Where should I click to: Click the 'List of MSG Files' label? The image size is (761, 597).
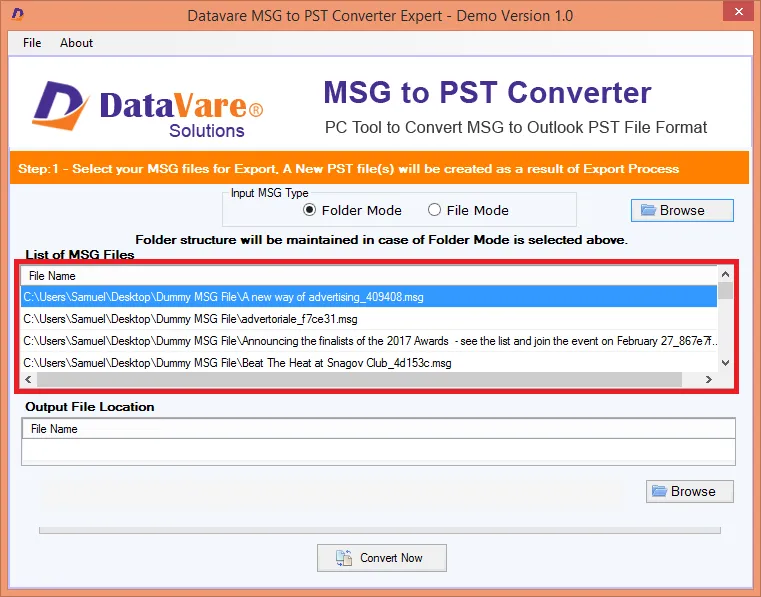(x=80, y=254)
